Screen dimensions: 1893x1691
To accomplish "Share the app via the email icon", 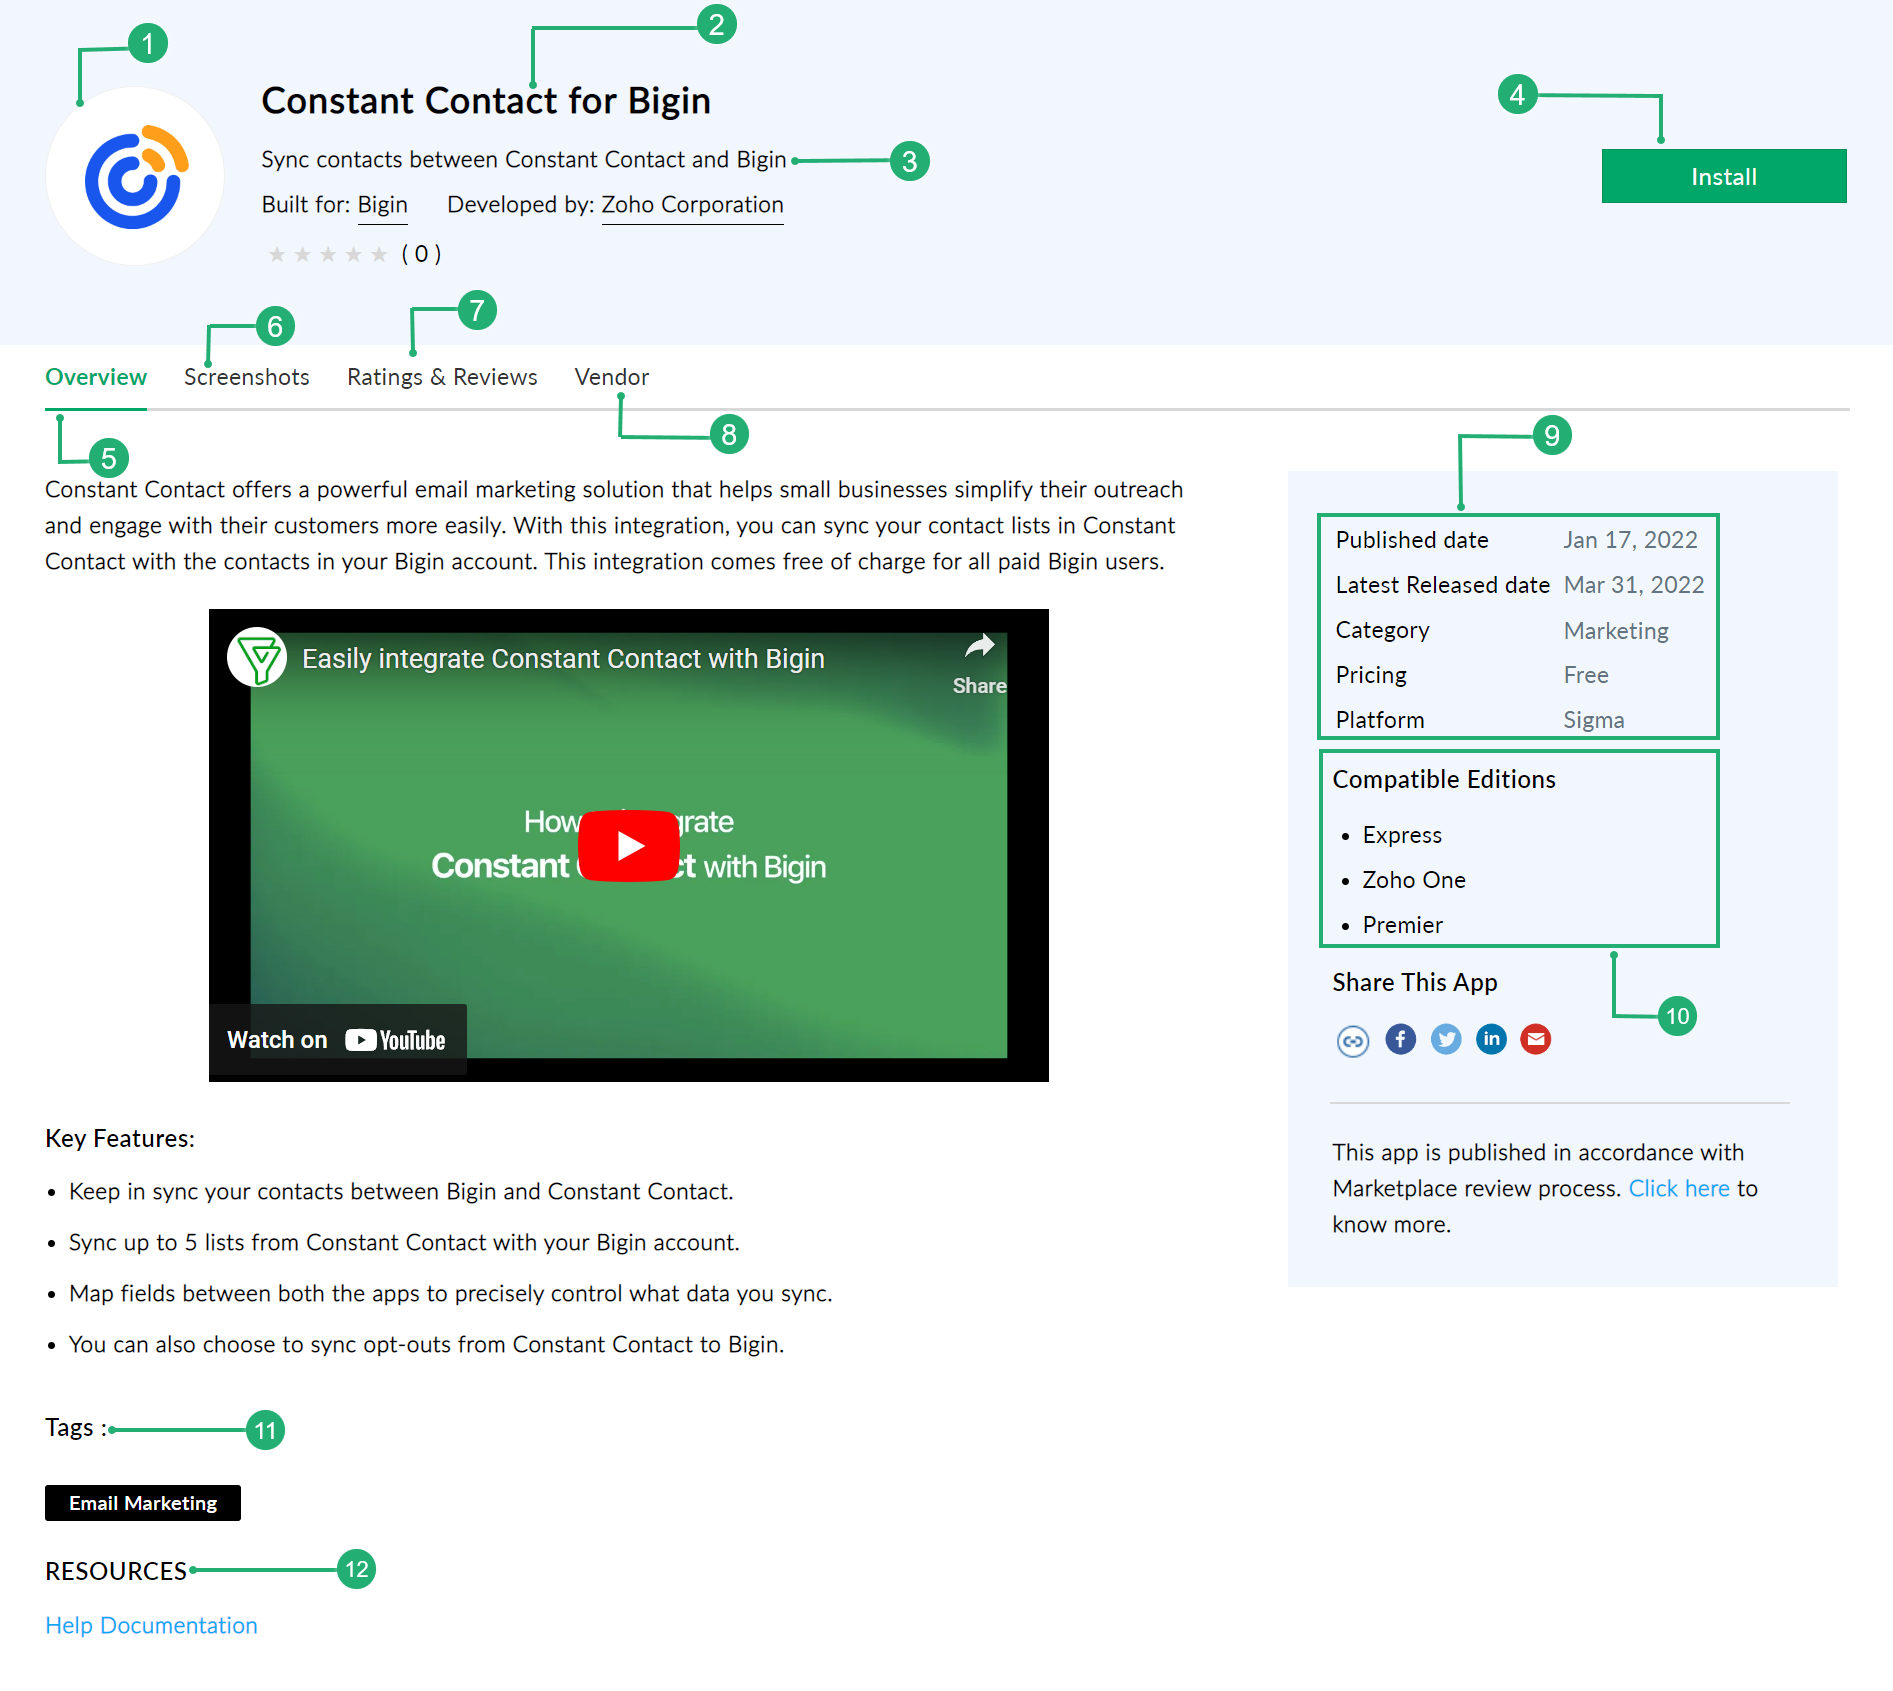I will click(1536, 1039).
